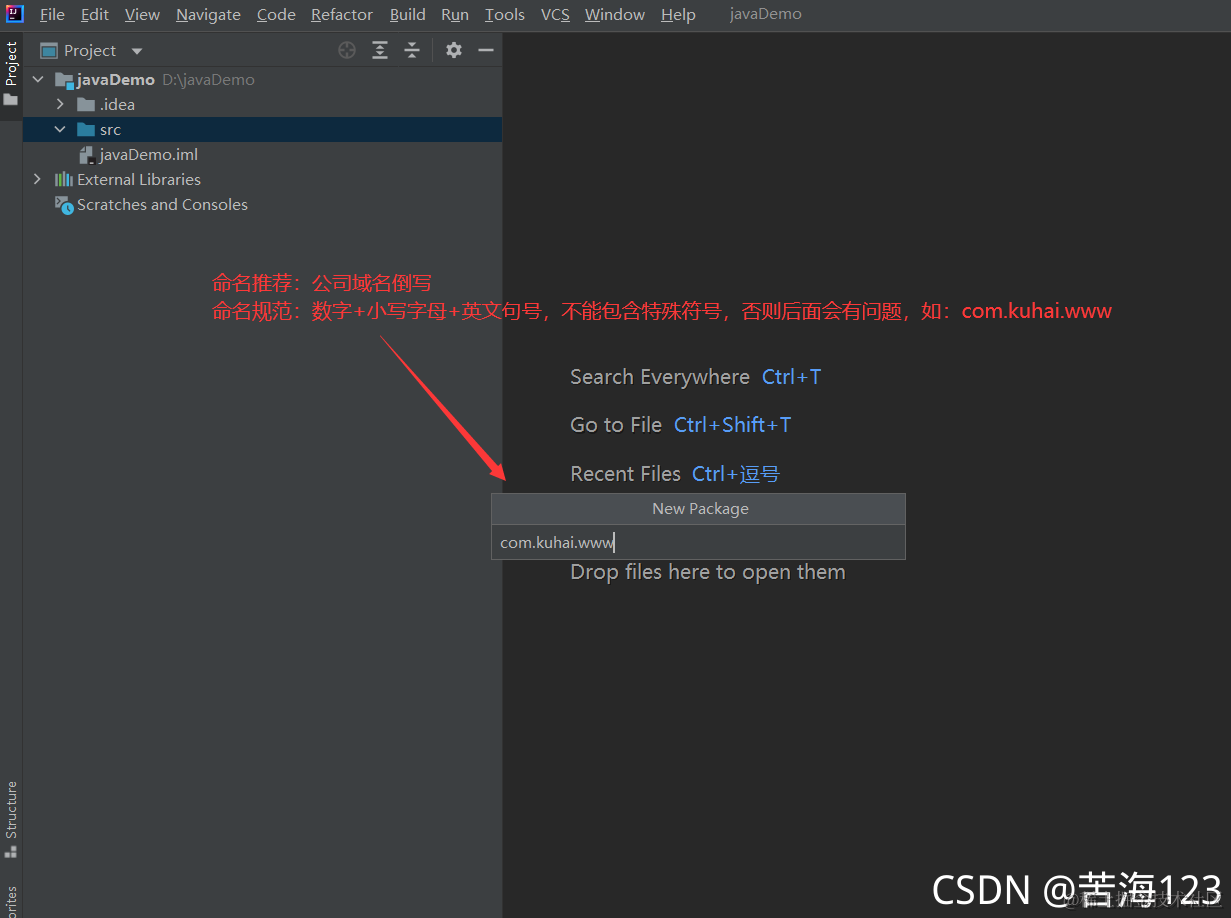This screenshot has width=1231, height=918.
Task: Collapse the javaDemo root node
Action: point(39,79)
